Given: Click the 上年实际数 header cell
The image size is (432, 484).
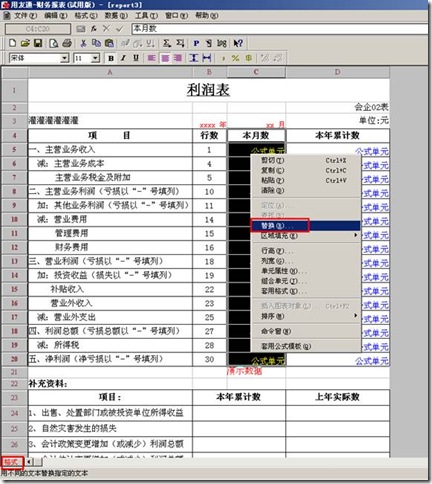Looking at the screenshot, I should 337,397.
